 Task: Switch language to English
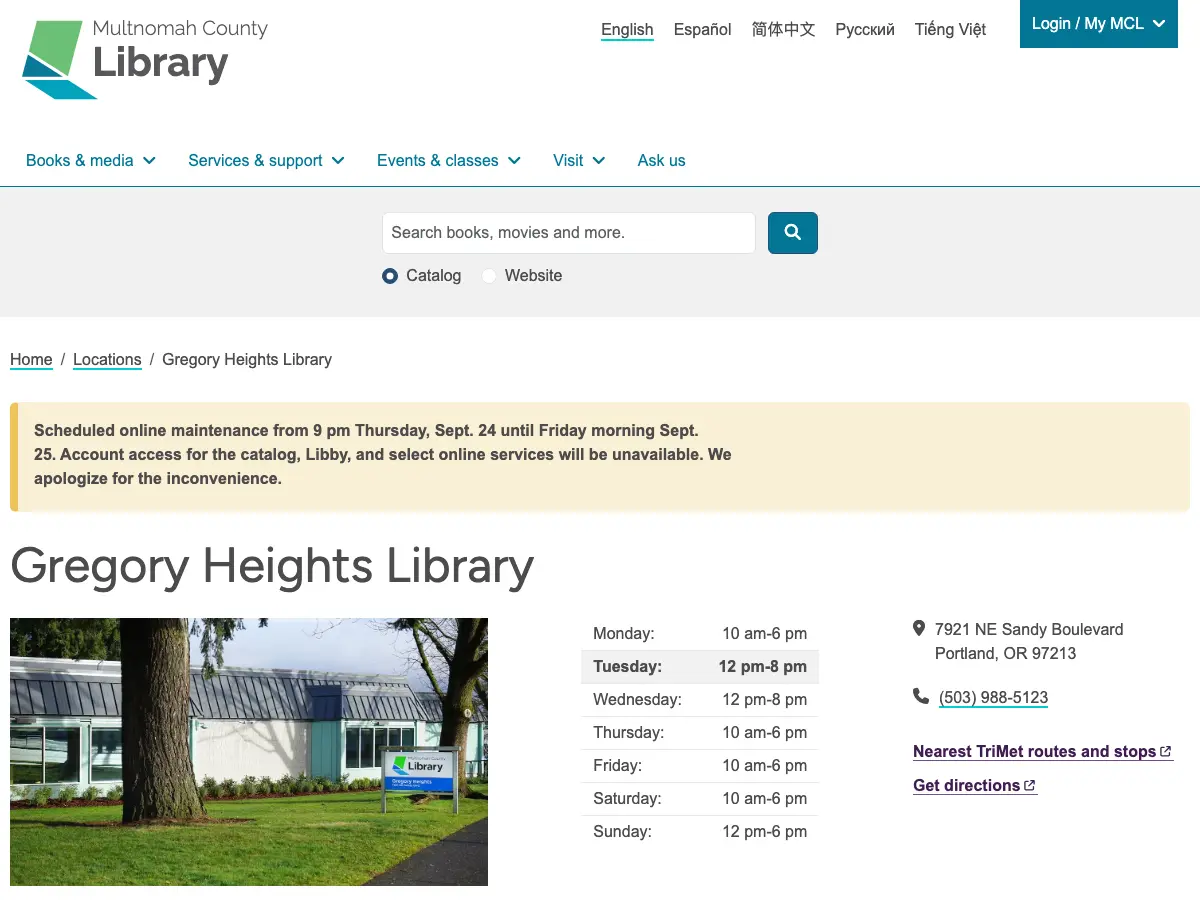[627, 30]
